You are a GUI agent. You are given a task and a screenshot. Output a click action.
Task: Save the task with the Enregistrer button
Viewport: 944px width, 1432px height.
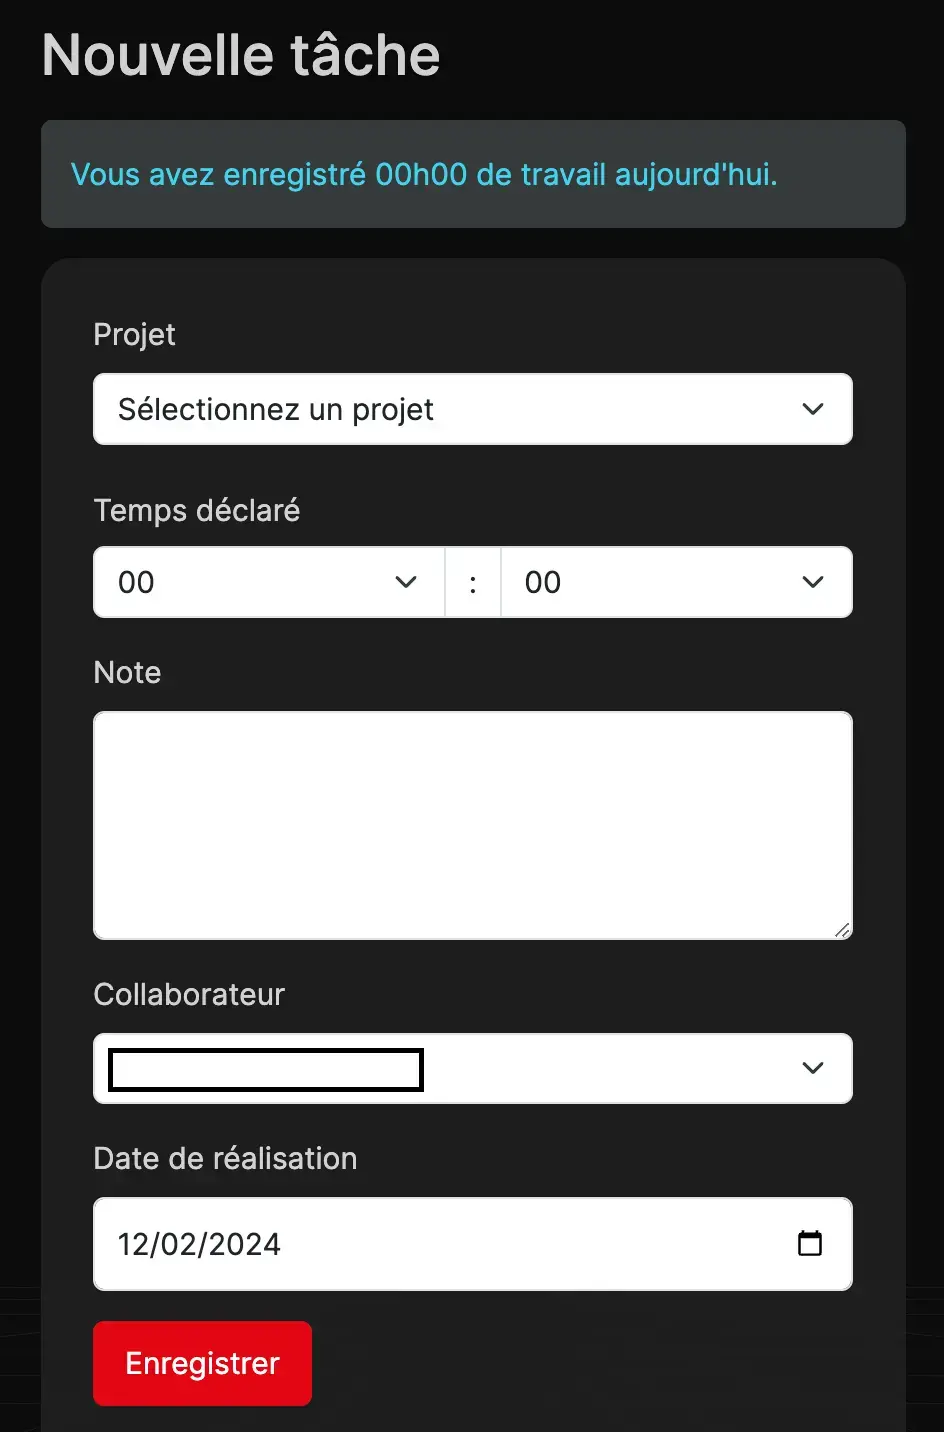coord(203,1363)
